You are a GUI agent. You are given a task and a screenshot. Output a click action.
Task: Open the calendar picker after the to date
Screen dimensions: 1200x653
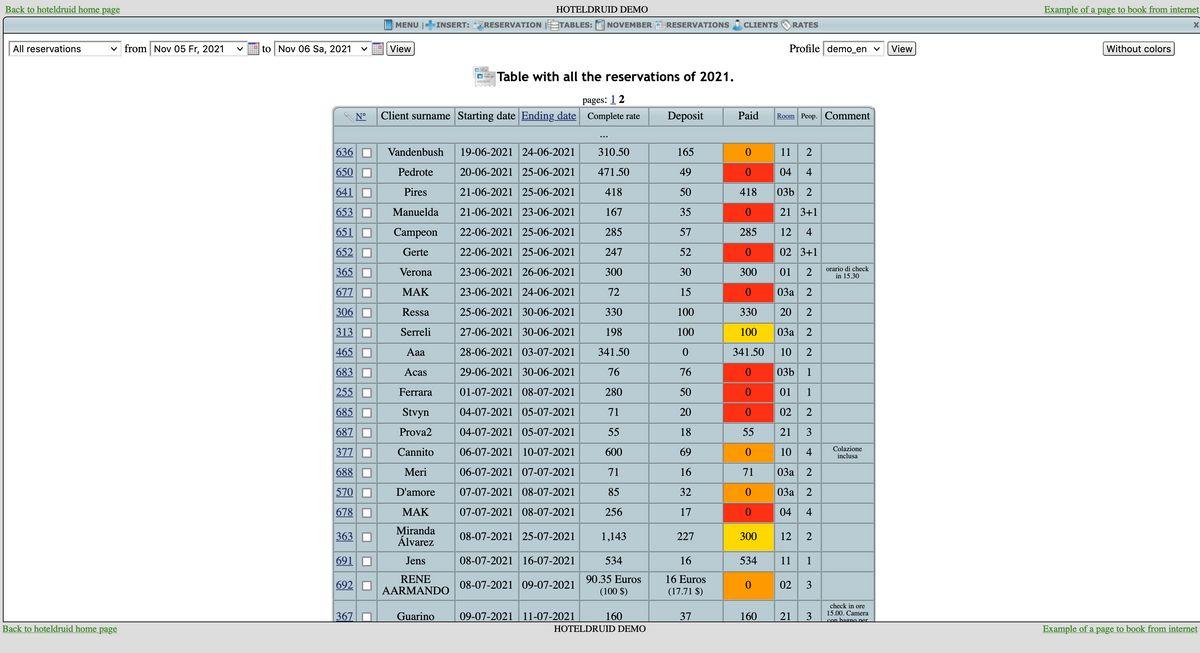[x=378, y=48]
